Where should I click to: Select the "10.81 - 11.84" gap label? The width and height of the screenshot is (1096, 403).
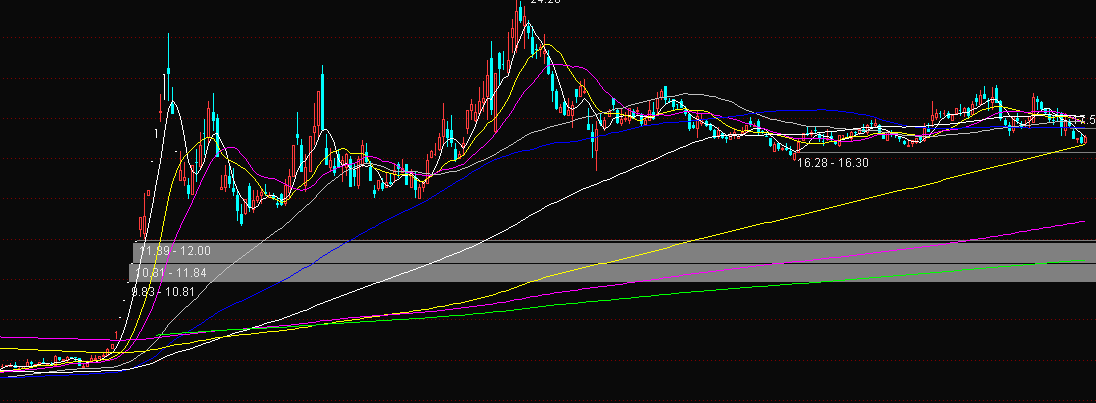[171, 272]
